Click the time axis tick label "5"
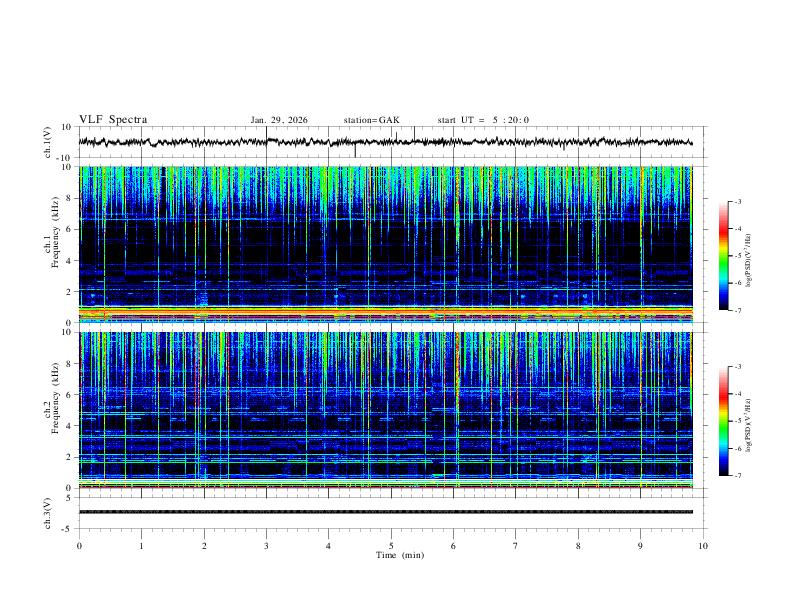This screenshot has height=612, width=792. coord(391,546)
